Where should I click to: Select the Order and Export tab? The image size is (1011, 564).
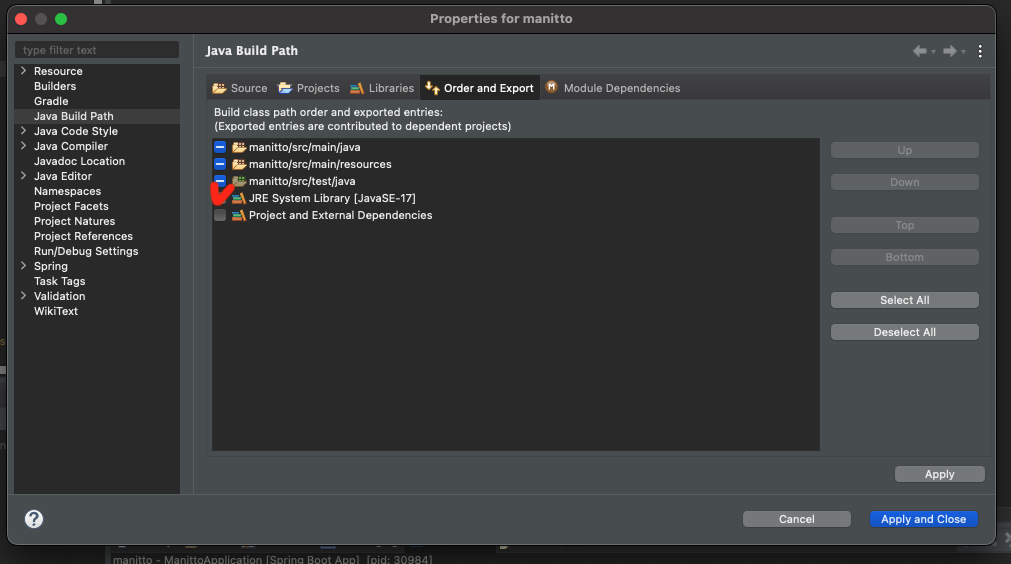480,88
